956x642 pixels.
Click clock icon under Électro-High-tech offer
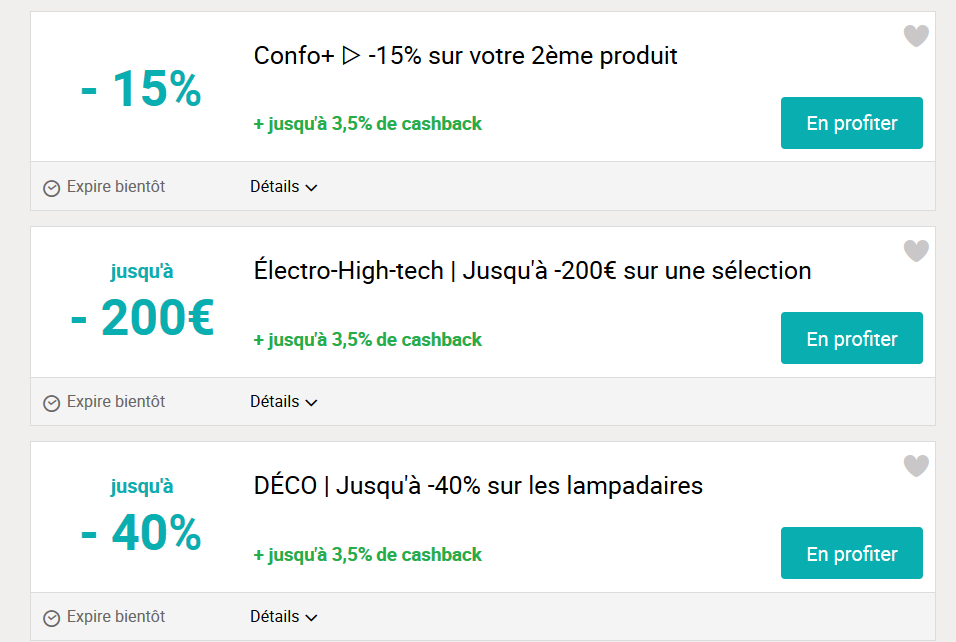pyautogui.click(x=52, y=404)
